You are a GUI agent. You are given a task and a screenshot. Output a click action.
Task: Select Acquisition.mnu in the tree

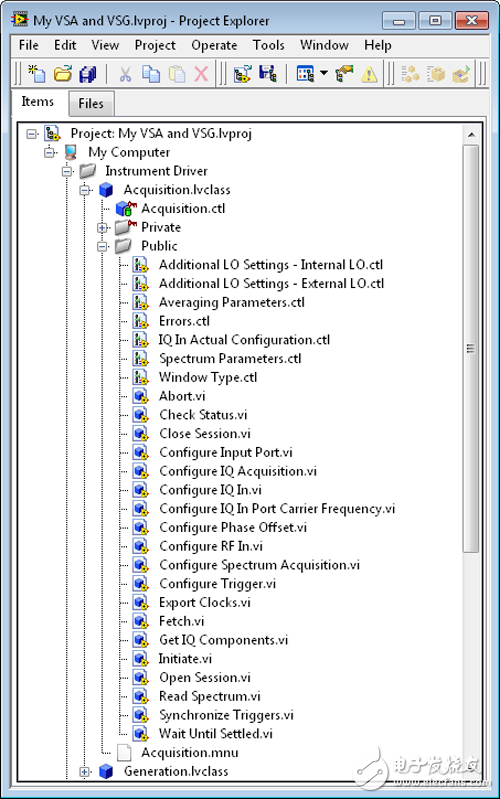[x=190, y=753]
